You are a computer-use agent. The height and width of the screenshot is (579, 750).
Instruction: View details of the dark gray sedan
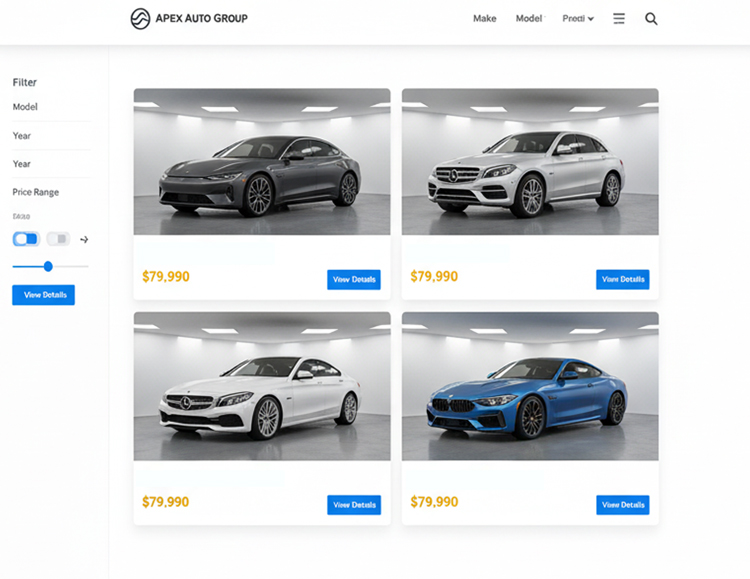click(354, 279)
